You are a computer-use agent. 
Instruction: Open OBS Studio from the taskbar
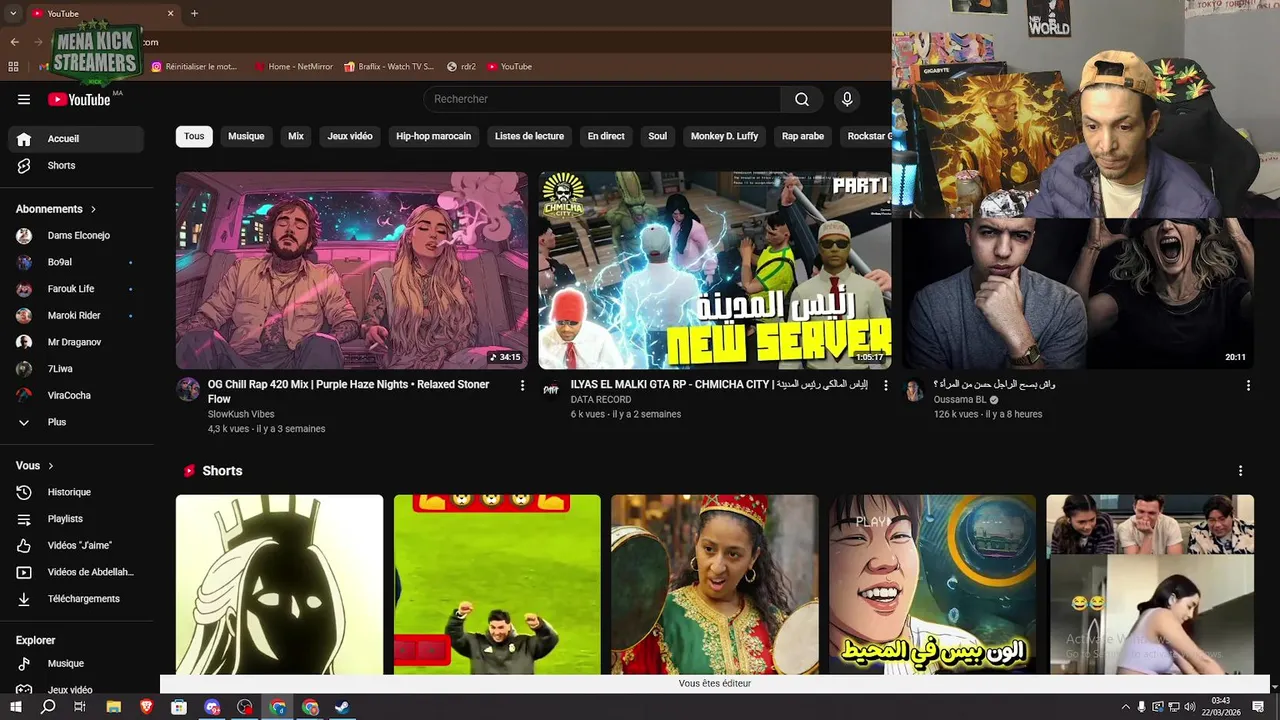click(x=245, y=707)
